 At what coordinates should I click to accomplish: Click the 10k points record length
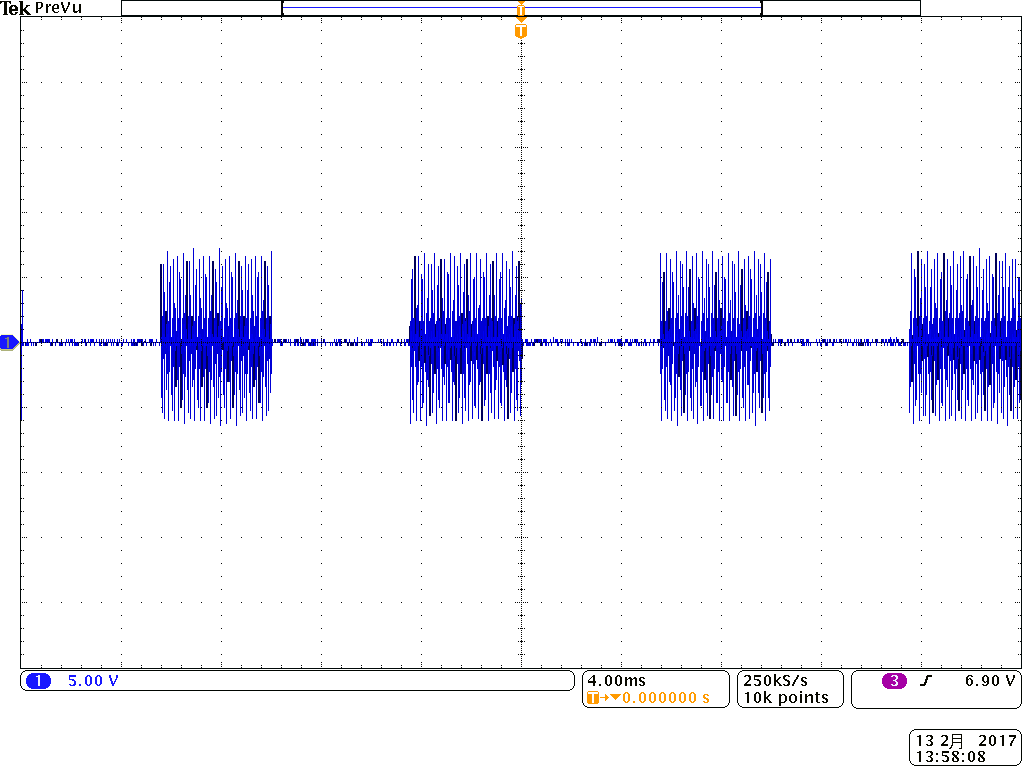tap(785, 698)
